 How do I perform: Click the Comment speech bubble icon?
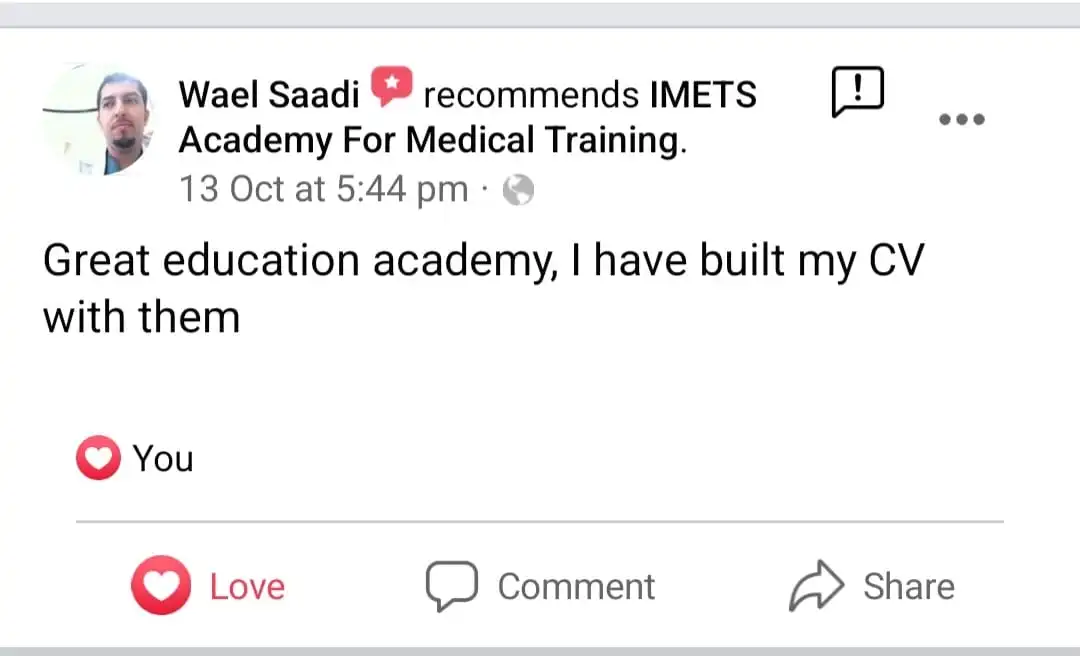click(x=452, y=586)
